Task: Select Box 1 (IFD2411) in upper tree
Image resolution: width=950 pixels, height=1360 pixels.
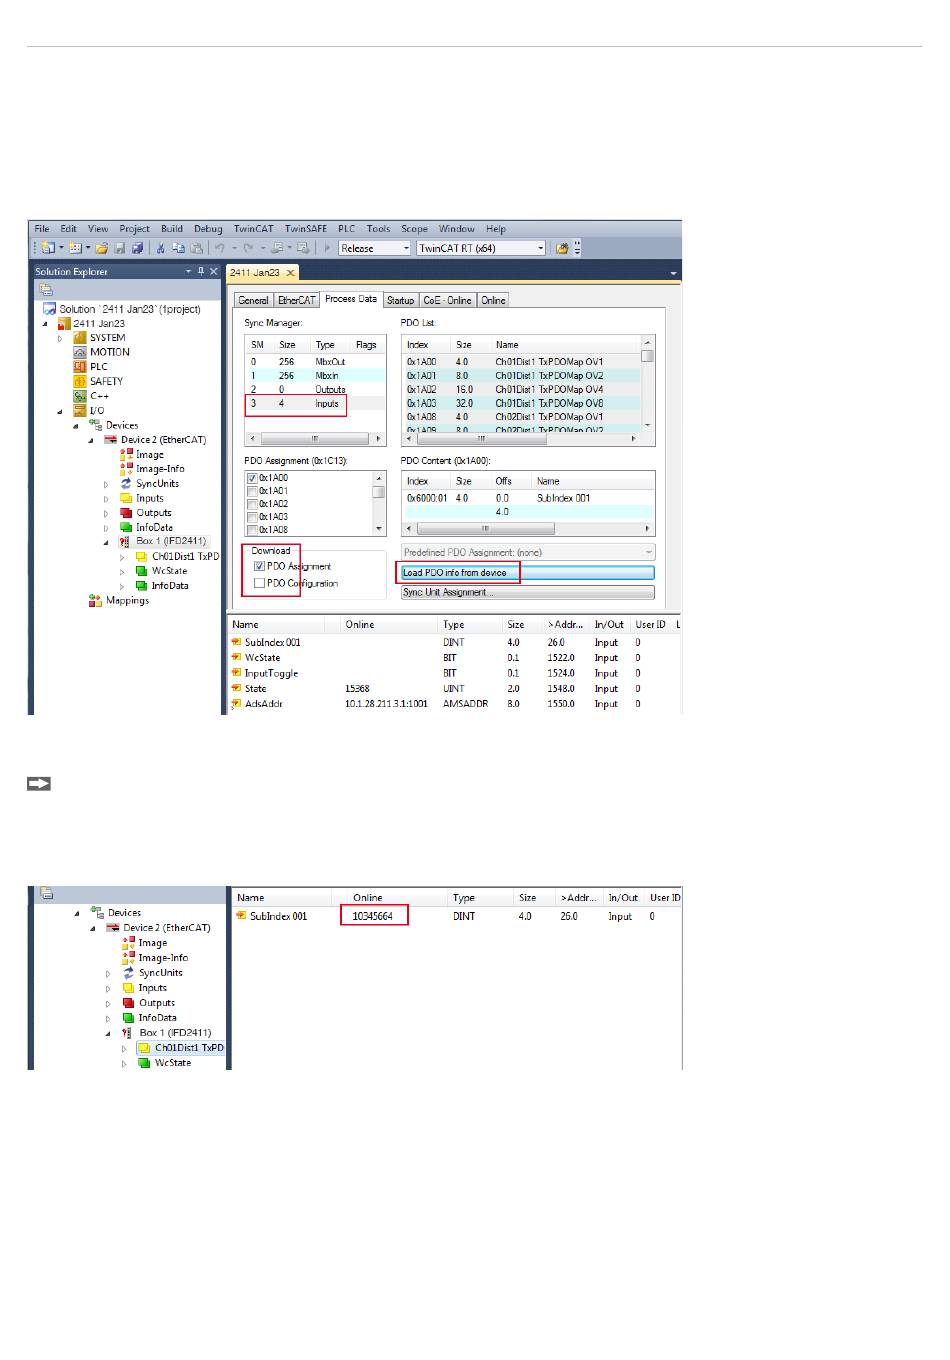Action: tap(163, 541)
